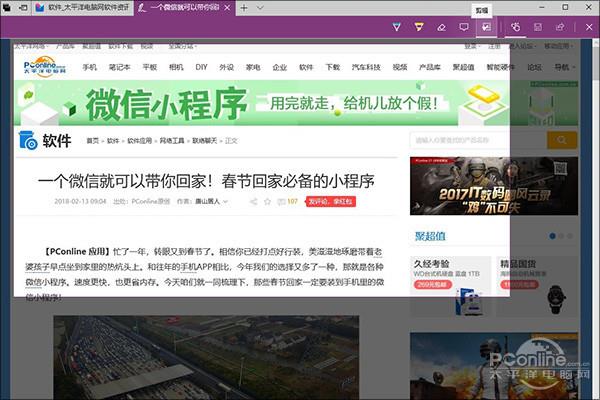Expand the 导航 dropdown in navigation
This screenshot has width=600, height=400.
click(x=564, y=67)
